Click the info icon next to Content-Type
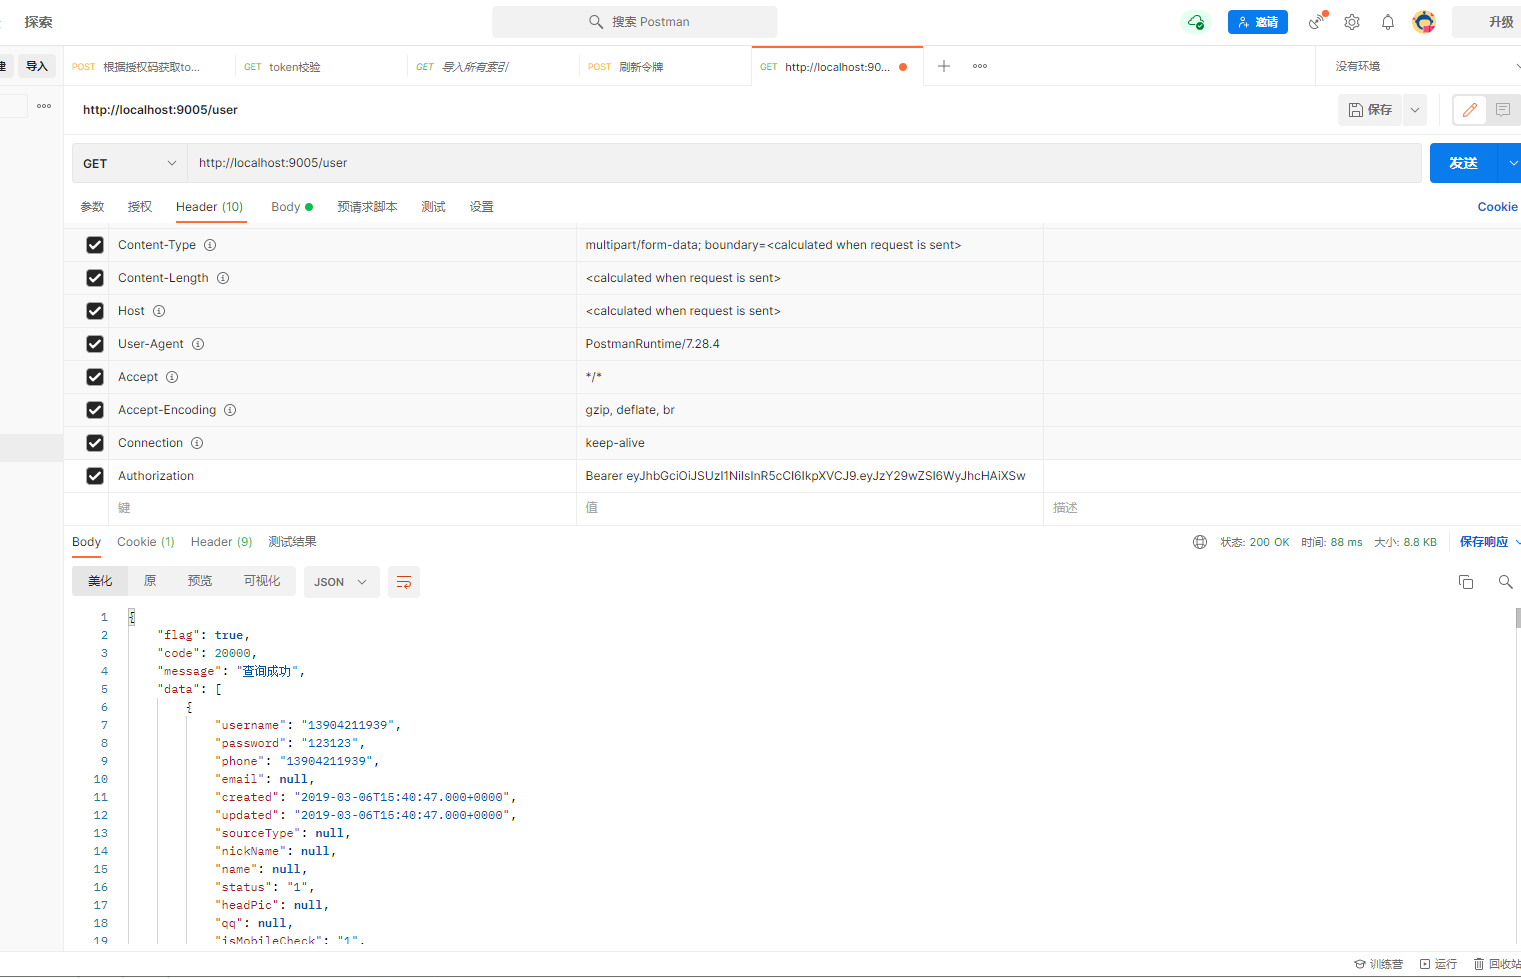Viewport: 1521px width, 979px height. (210, 245)
